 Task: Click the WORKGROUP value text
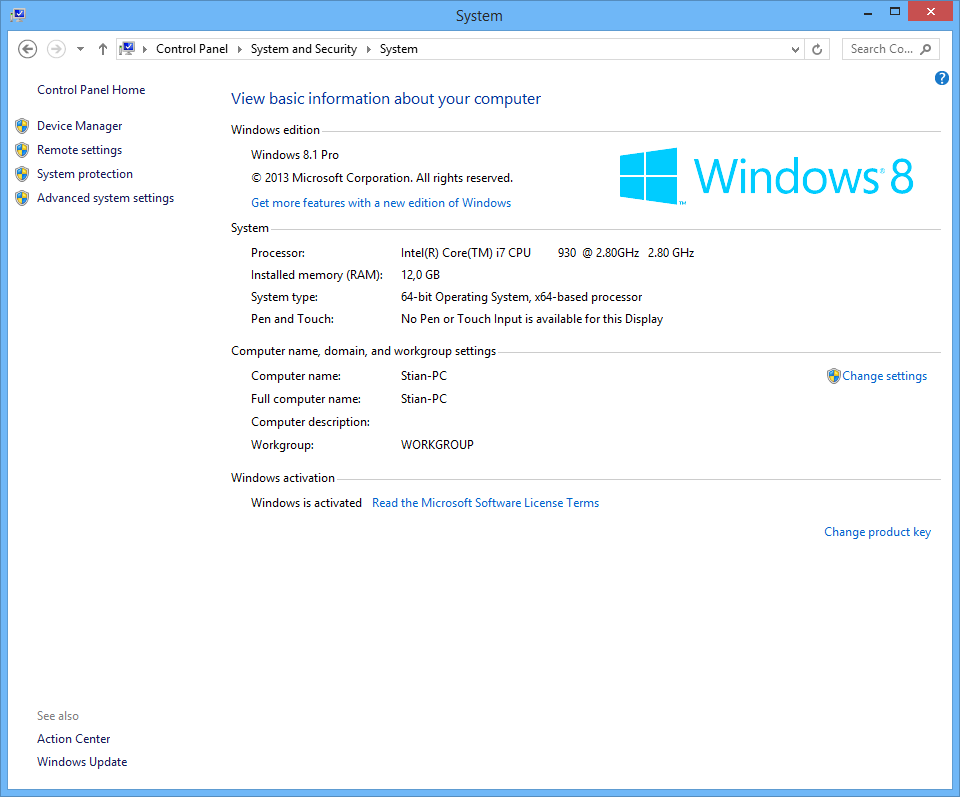pos(437,445)
